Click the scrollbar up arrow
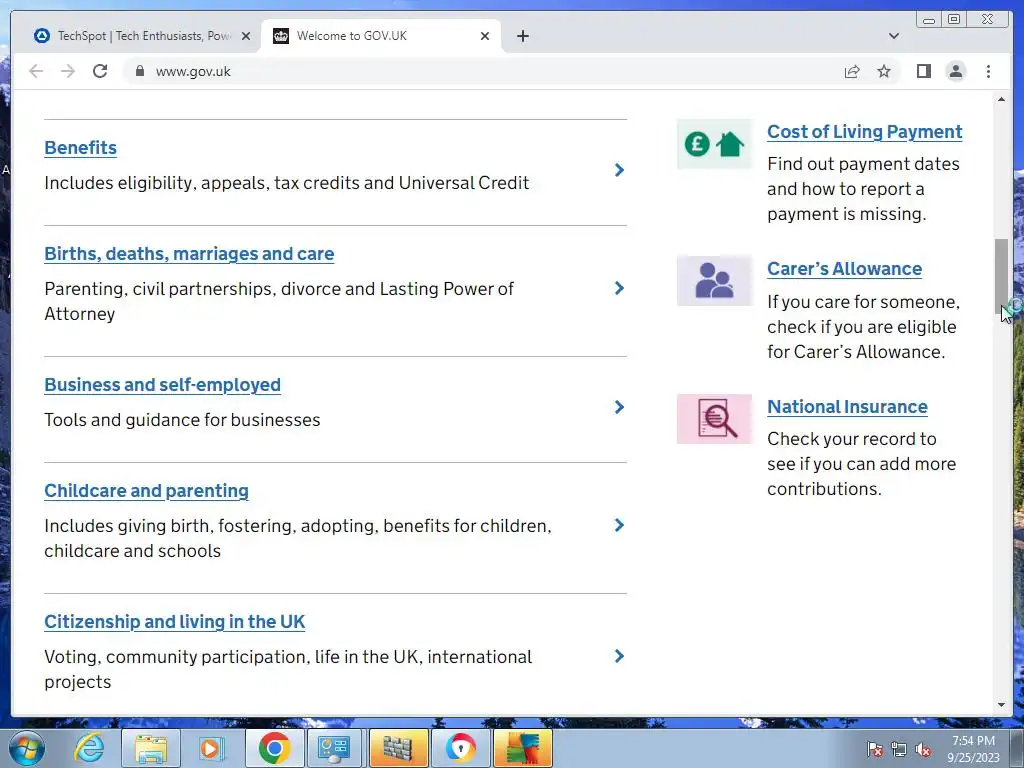The height and width of the screenshot is (768, 1024). coord(1001,99)
